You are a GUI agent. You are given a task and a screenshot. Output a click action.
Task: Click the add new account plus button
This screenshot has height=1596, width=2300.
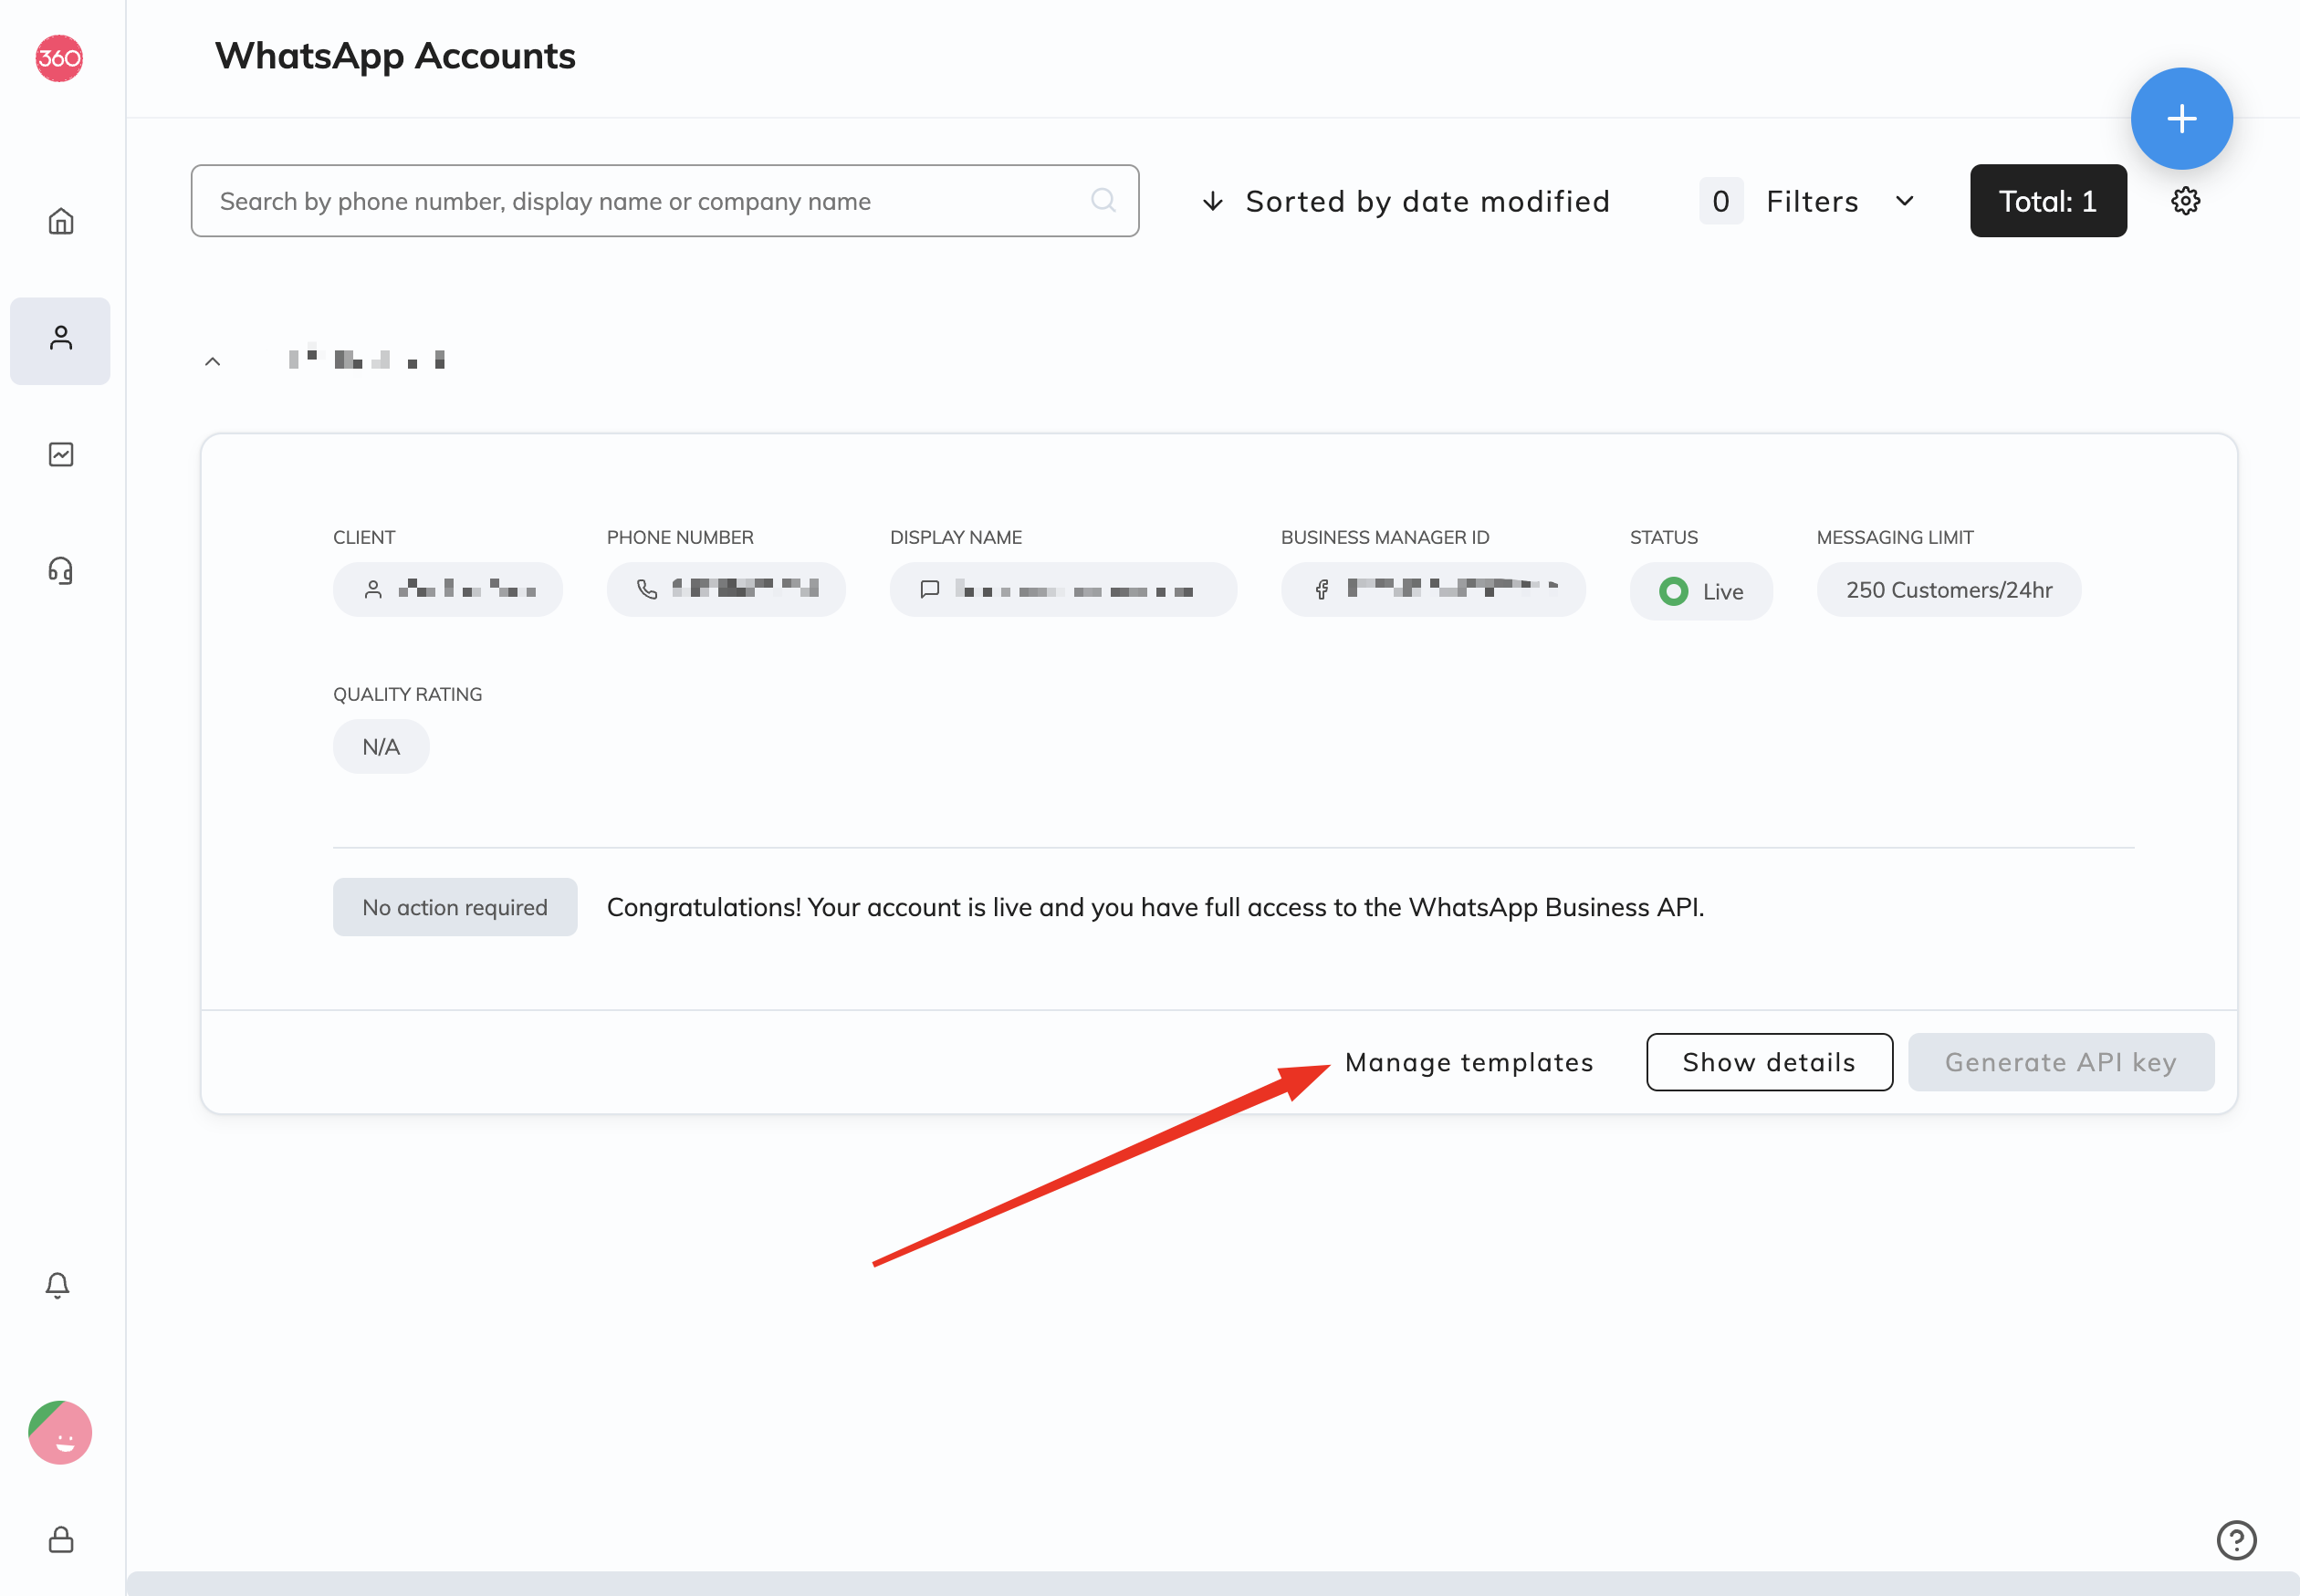[x=2181, y=117]
